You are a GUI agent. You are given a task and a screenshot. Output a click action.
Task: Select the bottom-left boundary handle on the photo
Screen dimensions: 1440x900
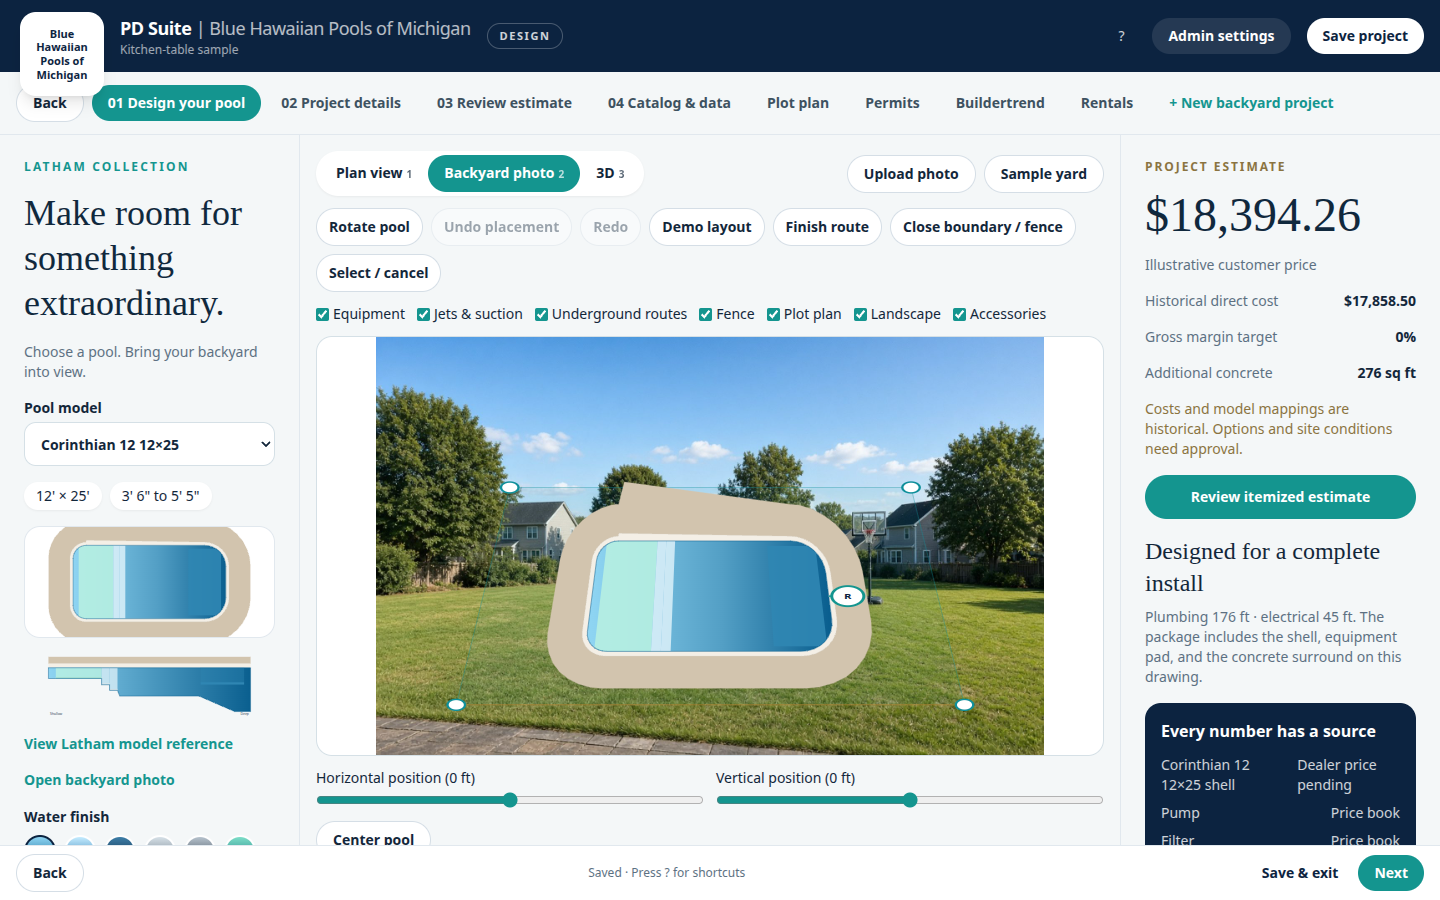coord(456,705)
